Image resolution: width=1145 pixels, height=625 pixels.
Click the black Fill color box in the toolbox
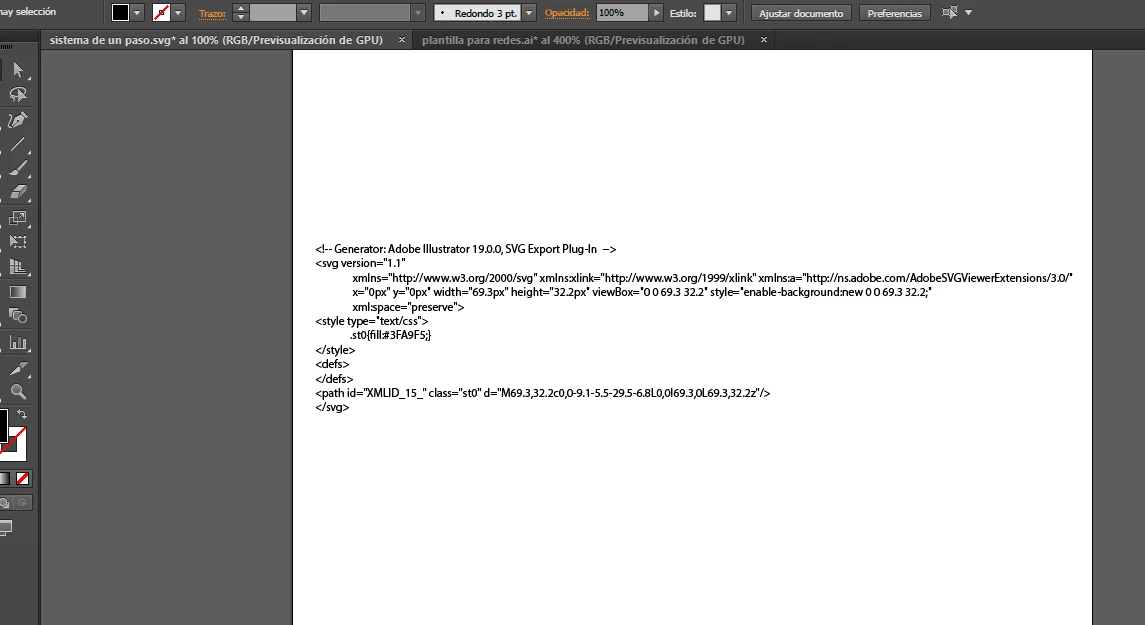3,425
